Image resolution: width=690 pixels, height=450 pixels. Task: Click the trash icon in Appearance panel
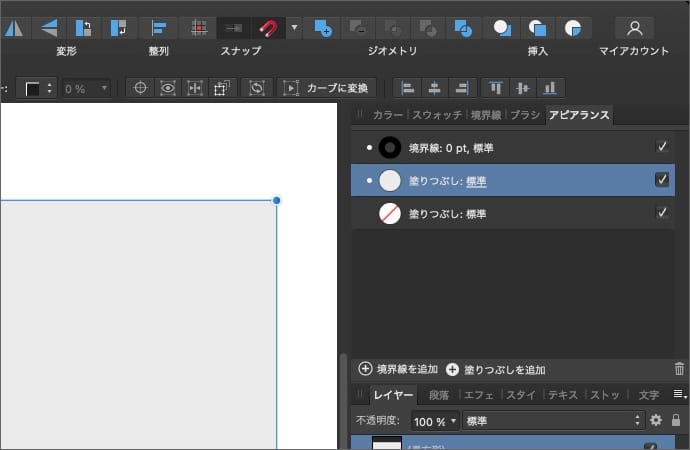680,369
